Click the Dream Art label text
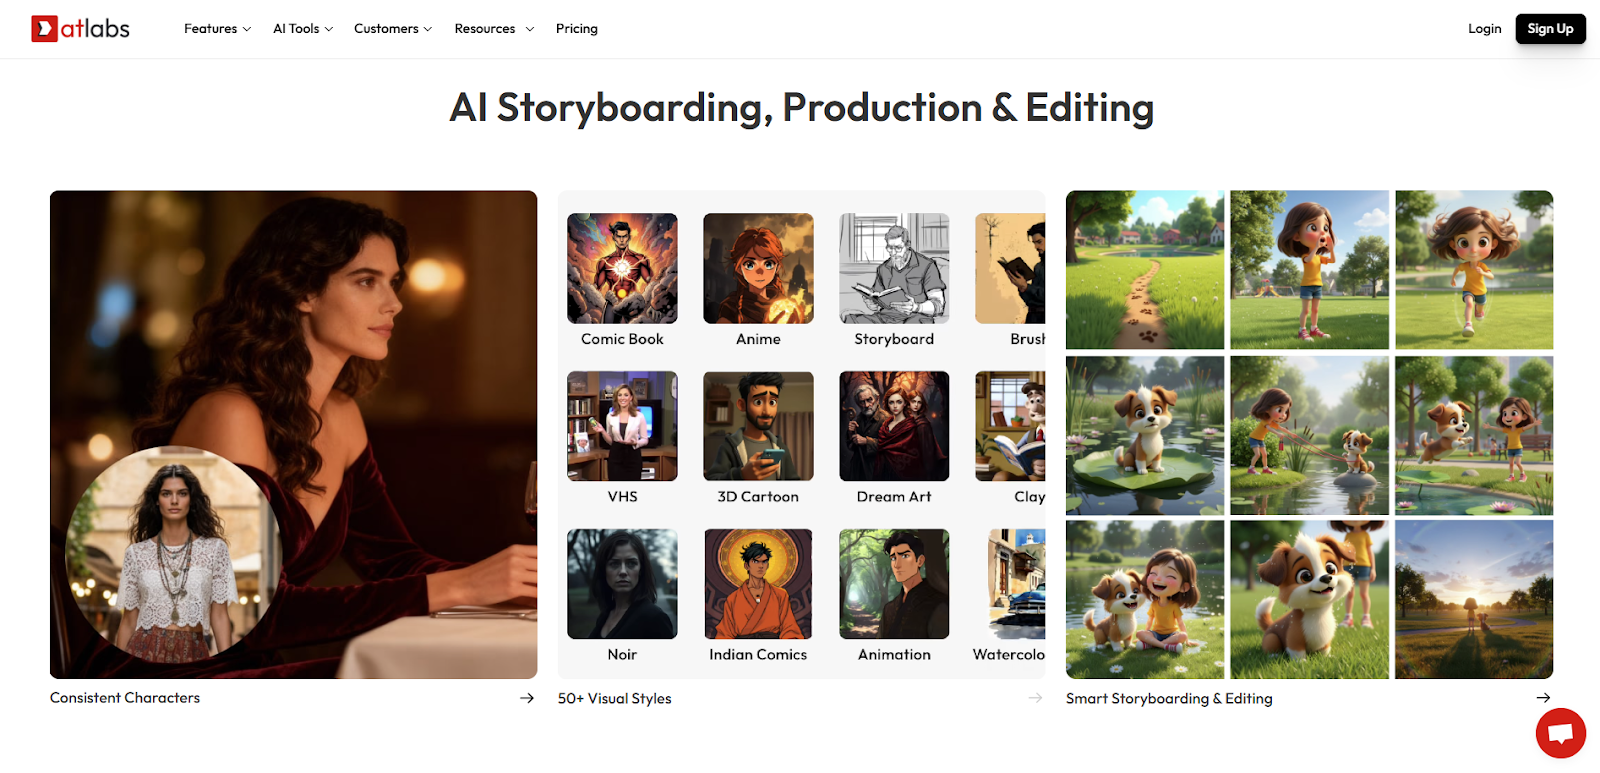Viewport: 1600px width, 773px height. [x=894, y=497]
